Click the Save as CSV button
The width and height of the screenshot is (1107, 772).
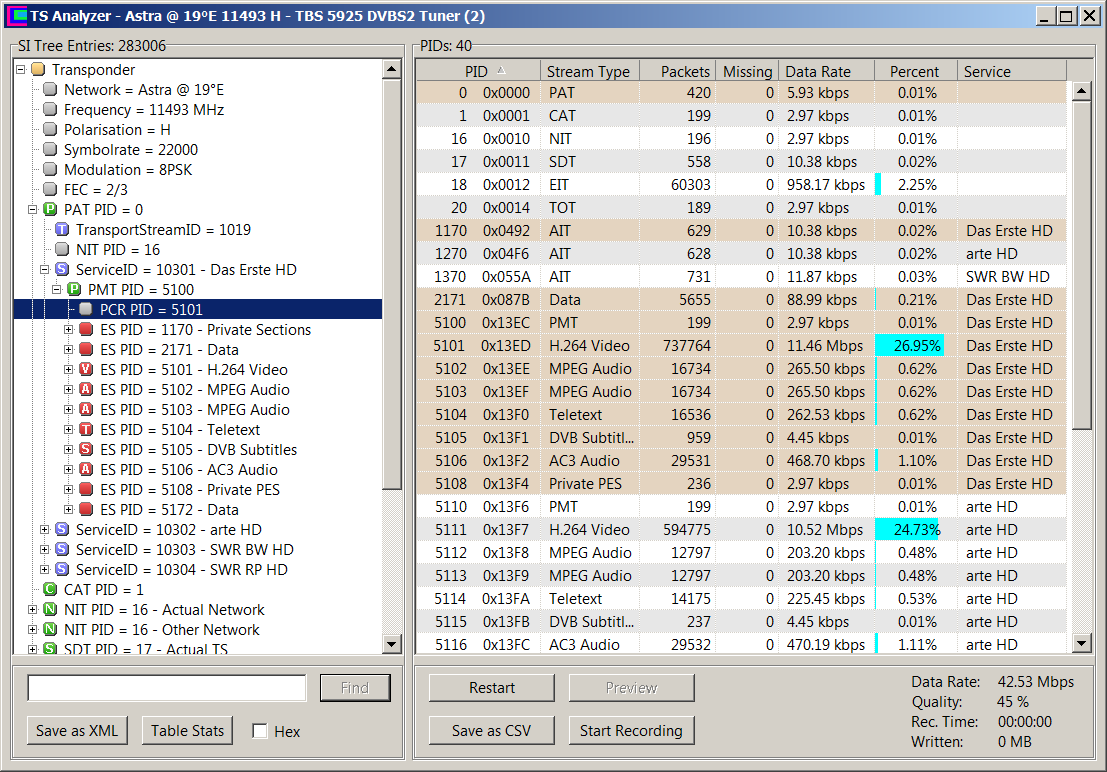(x=491, y=731)
